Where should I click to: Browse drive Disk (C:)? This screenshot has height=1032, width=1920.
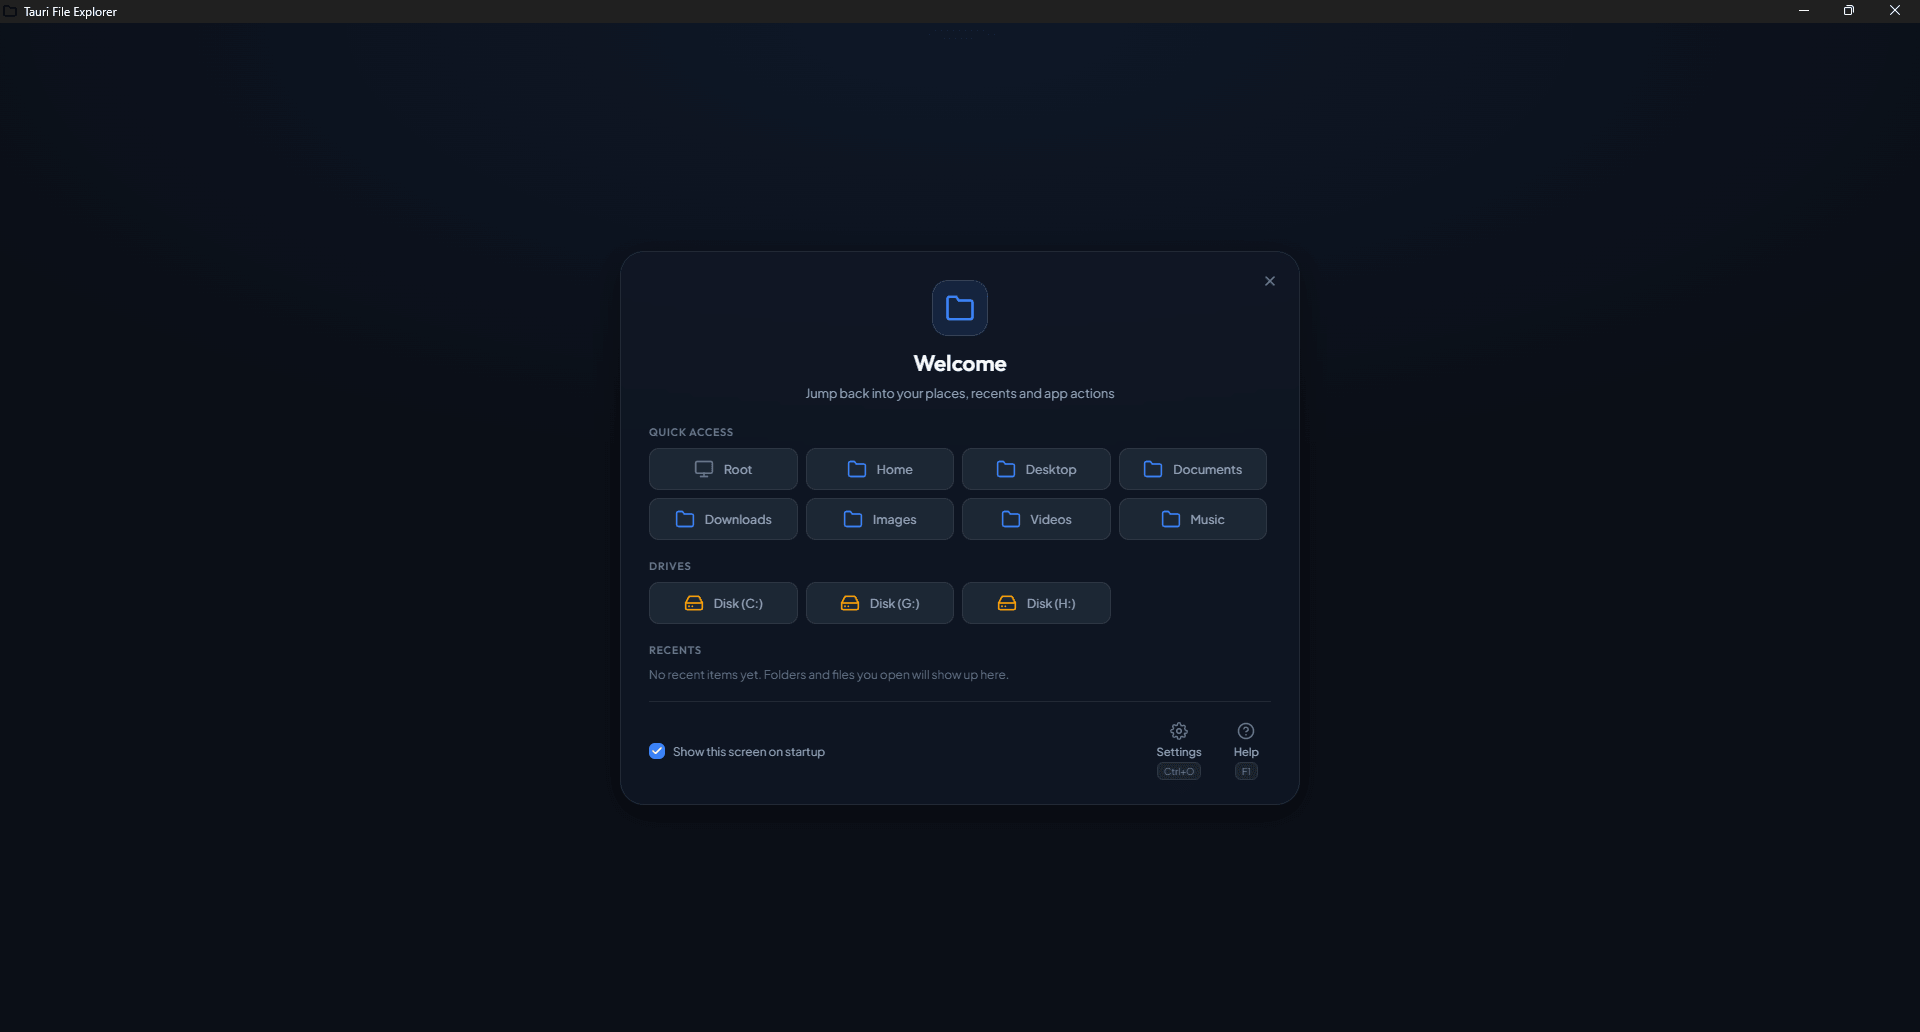[723, 603]
